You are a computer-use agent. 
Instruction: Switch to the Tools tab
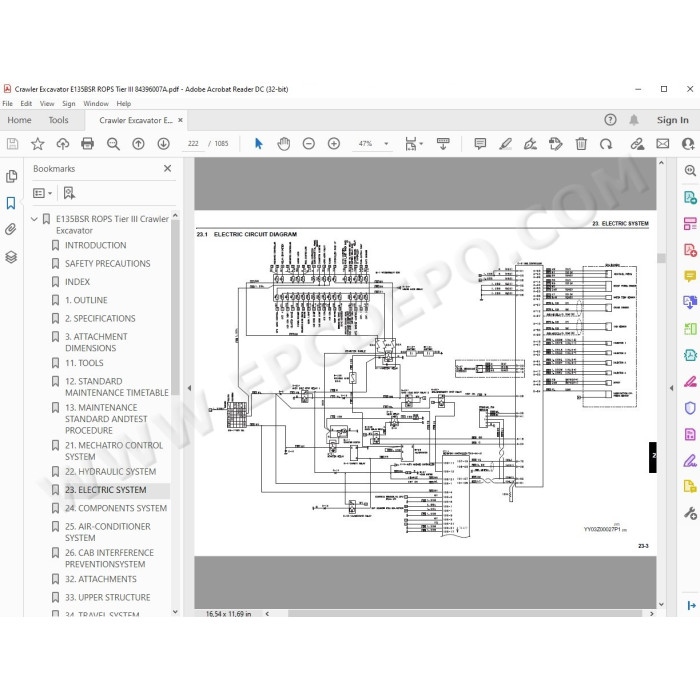[x=58, y=120]
